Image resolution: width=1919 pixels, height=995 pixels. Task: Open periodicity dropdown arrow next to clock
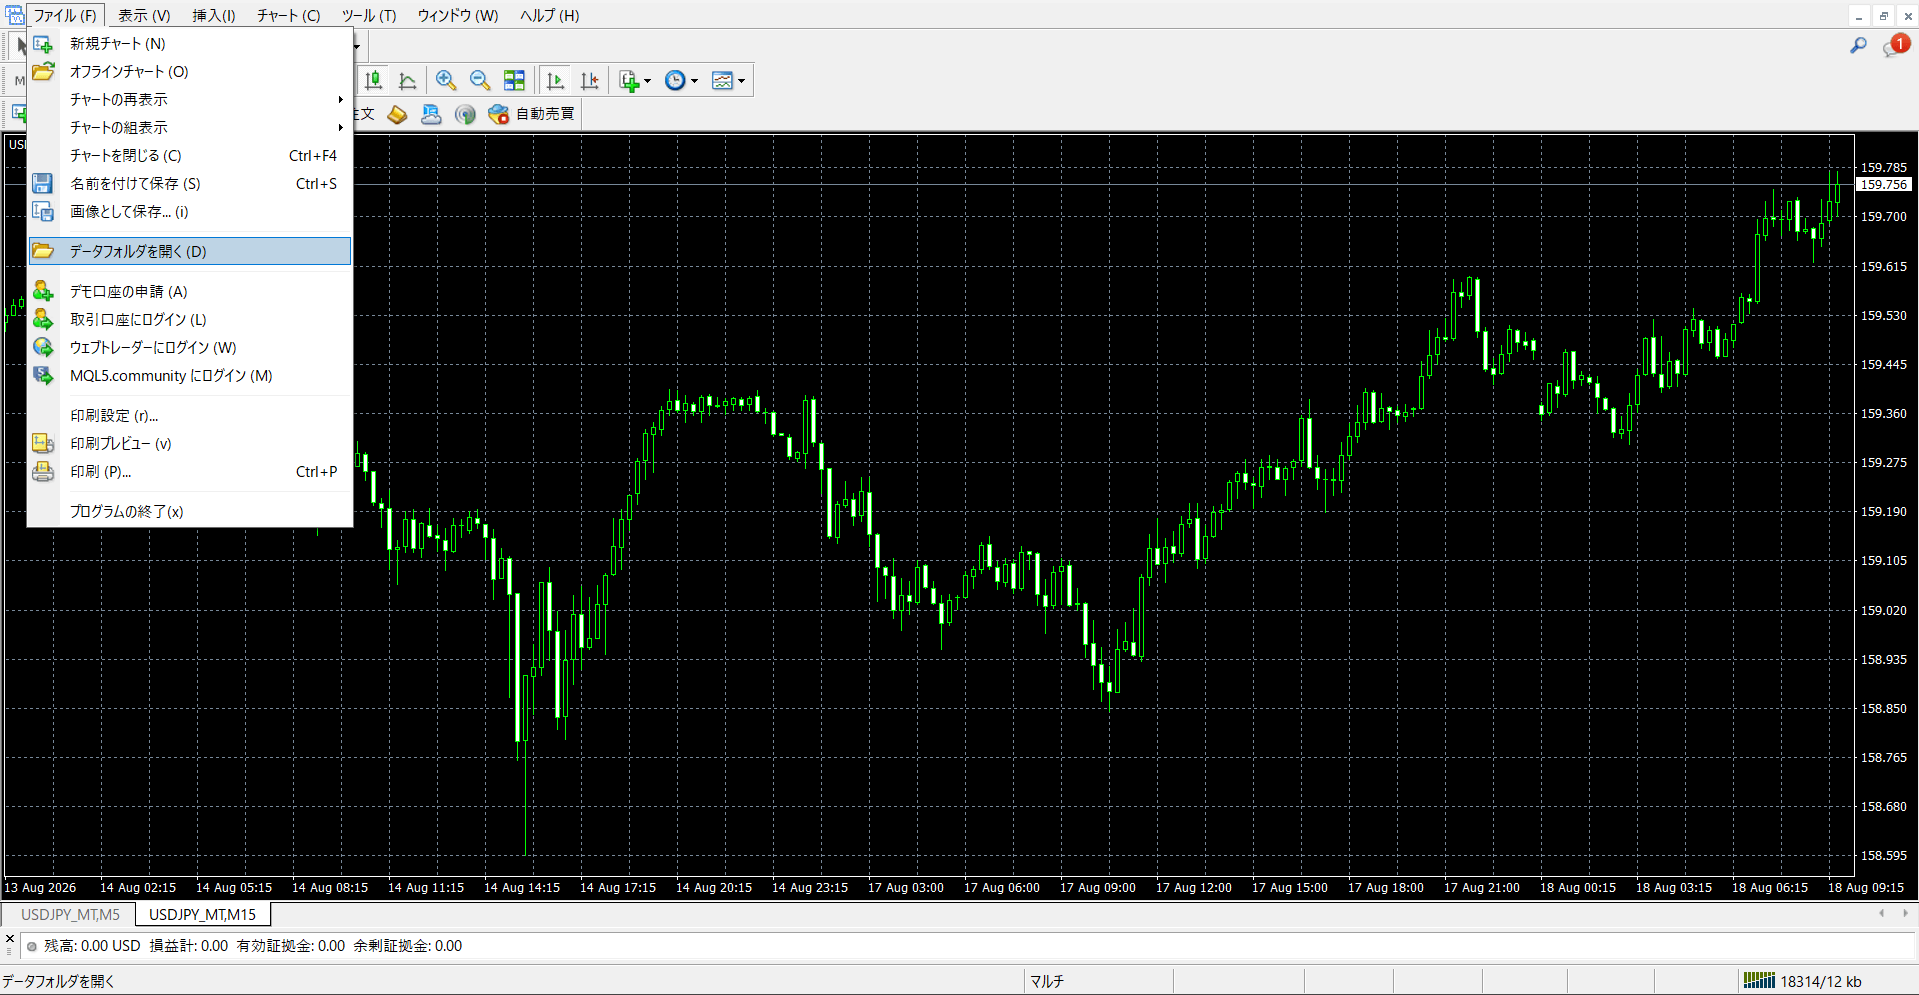pos(695,81)
